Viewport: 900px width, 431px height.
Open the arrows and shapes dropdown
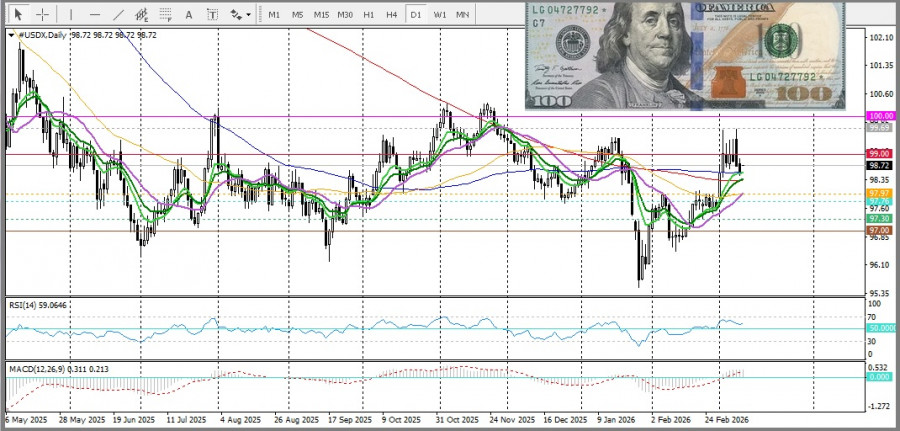[240, 15]
